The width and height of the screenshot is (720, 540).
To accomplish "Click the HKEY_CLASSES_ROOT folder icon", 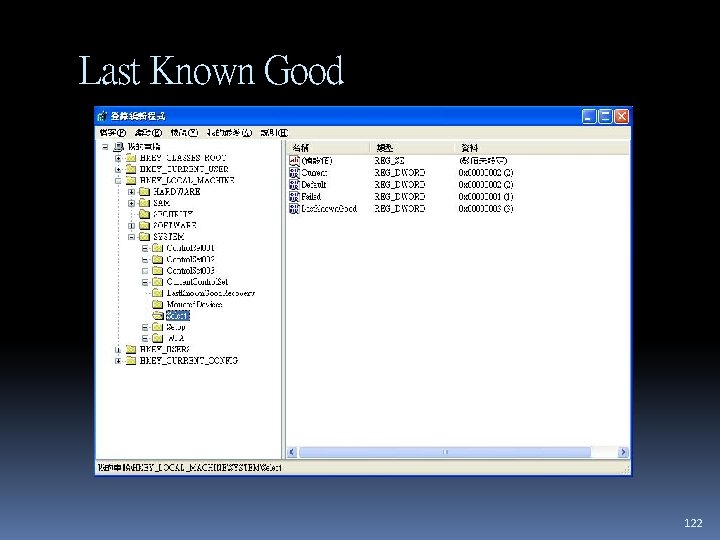I will (131, 158).
